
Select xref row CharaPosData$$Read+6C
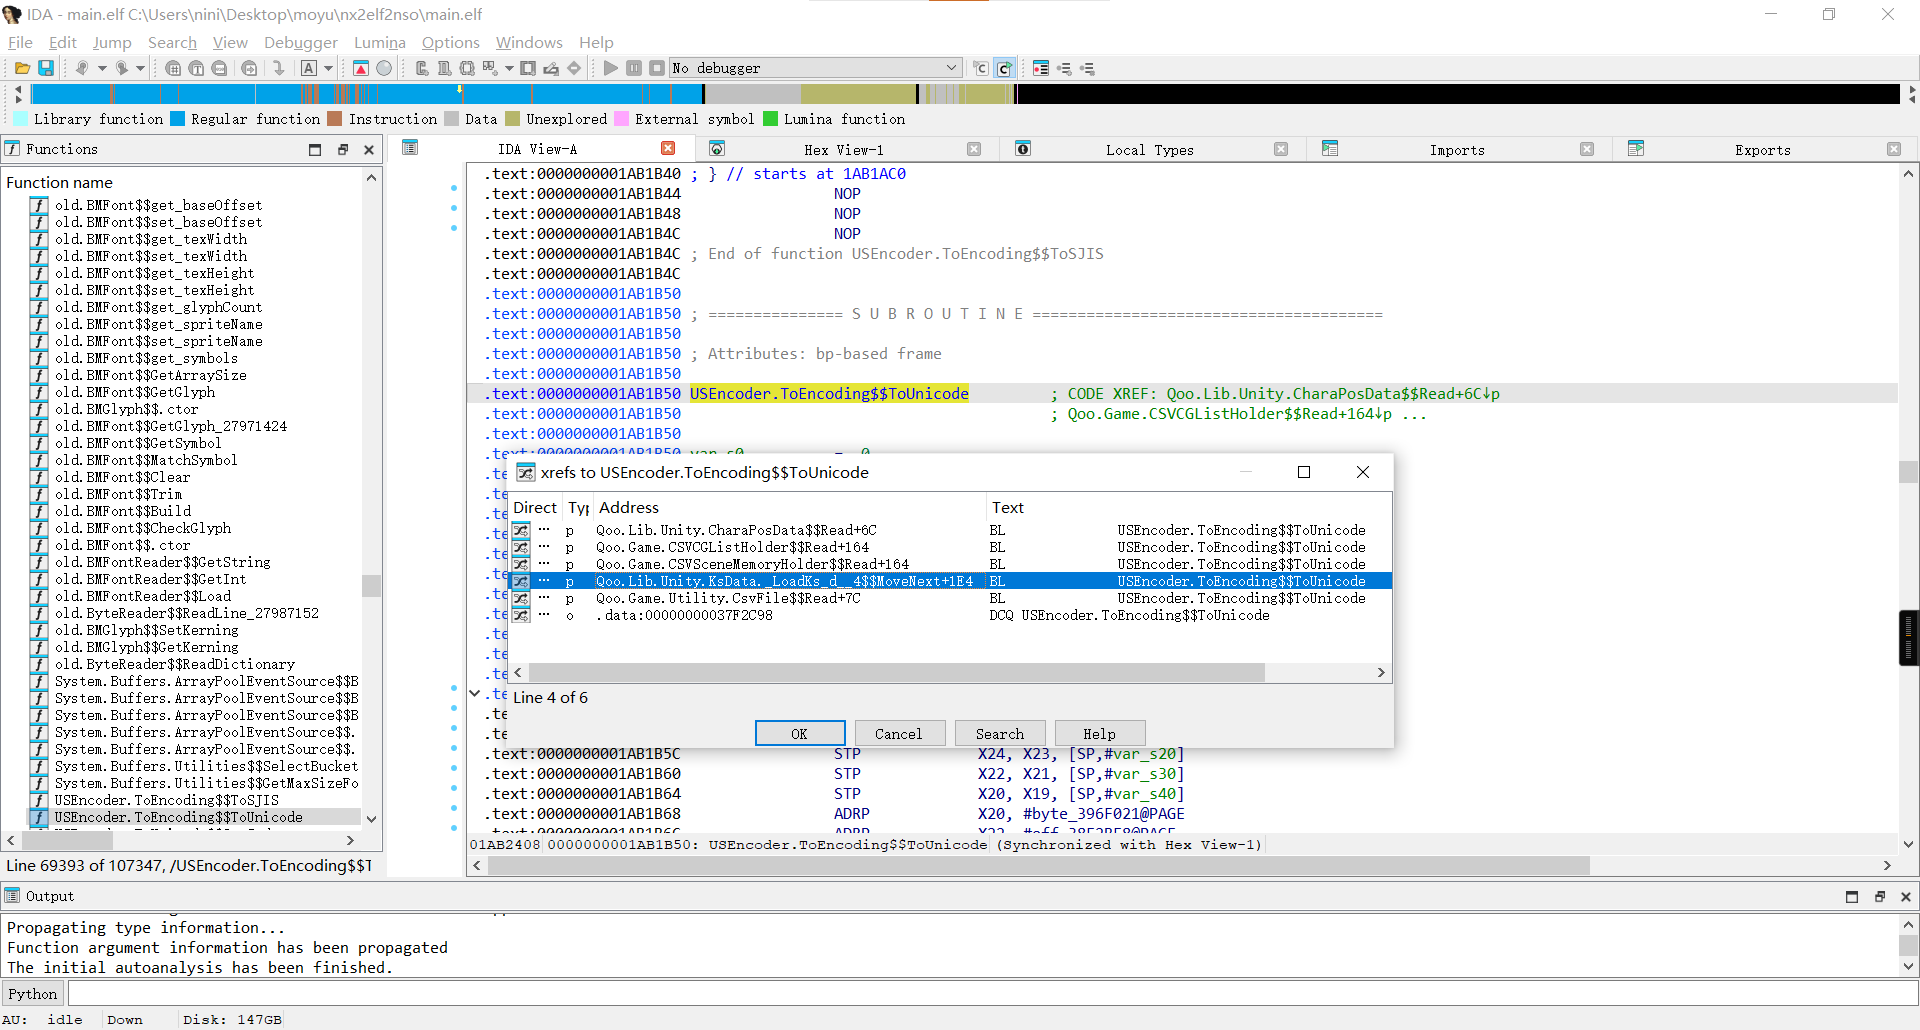950,530
